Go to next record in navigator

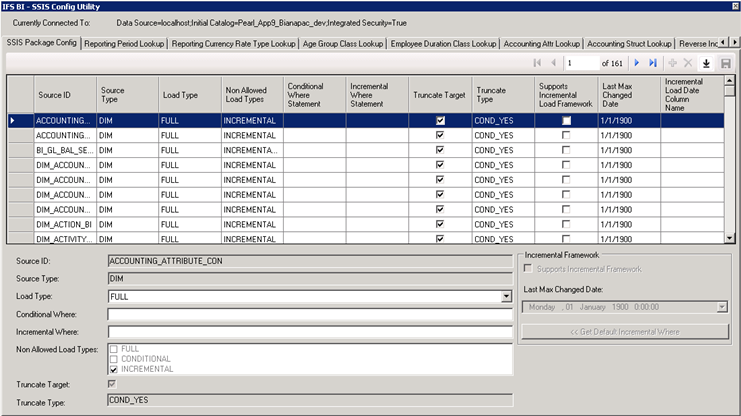coord(637,63)
